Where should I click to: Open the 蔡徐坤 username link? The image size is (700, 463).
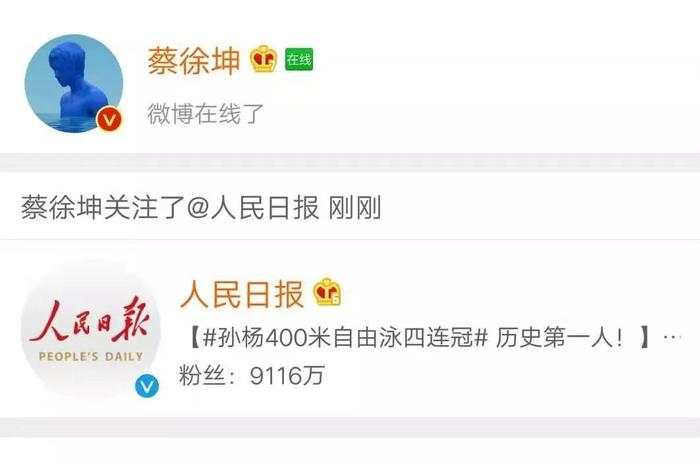click(x=194, y=60)
